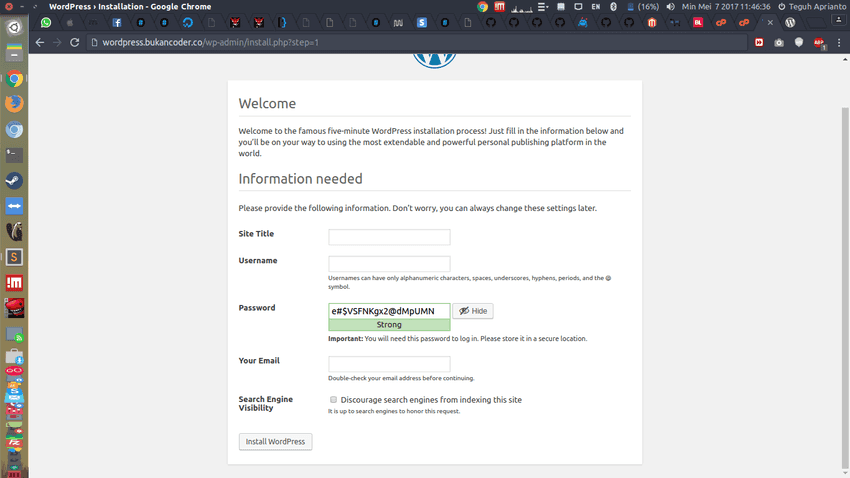Open Firefox from the Ubuntu launcher
This screenshot has width=850, height=478.
tap(14, 103)
